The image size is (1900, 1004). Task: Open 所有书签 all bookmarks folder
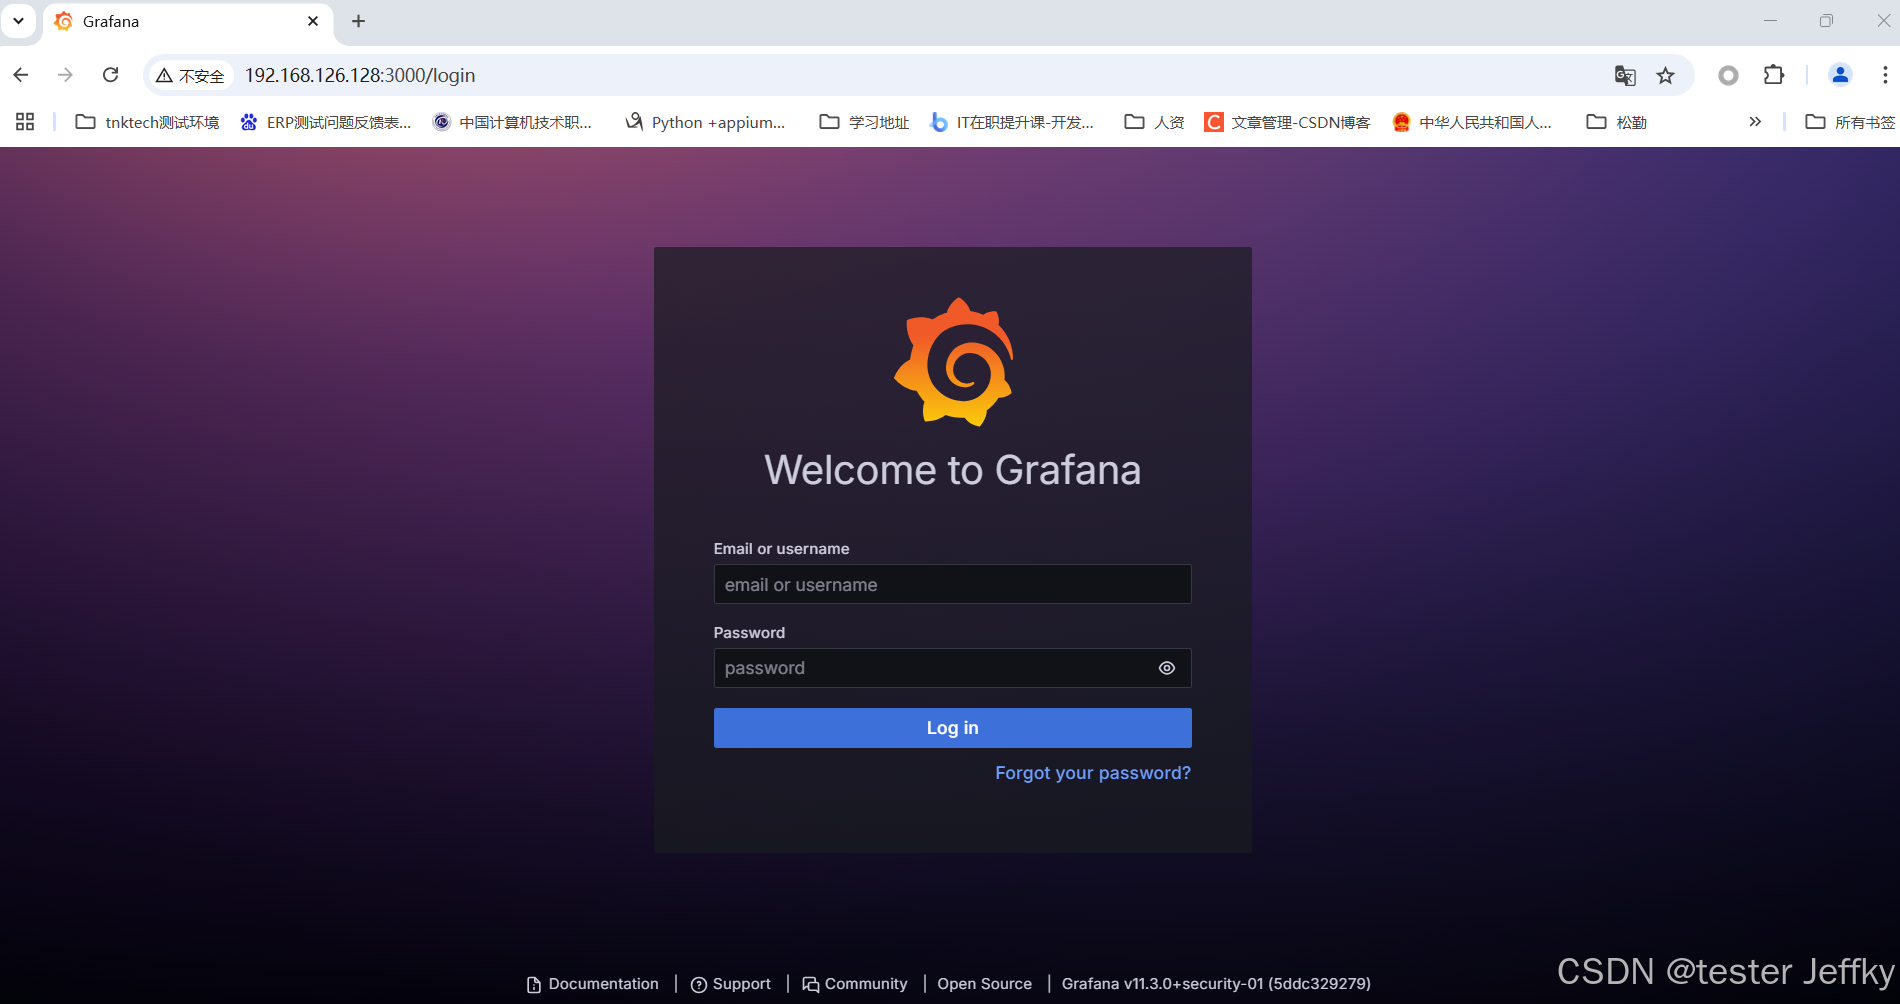coord(1850,122)
